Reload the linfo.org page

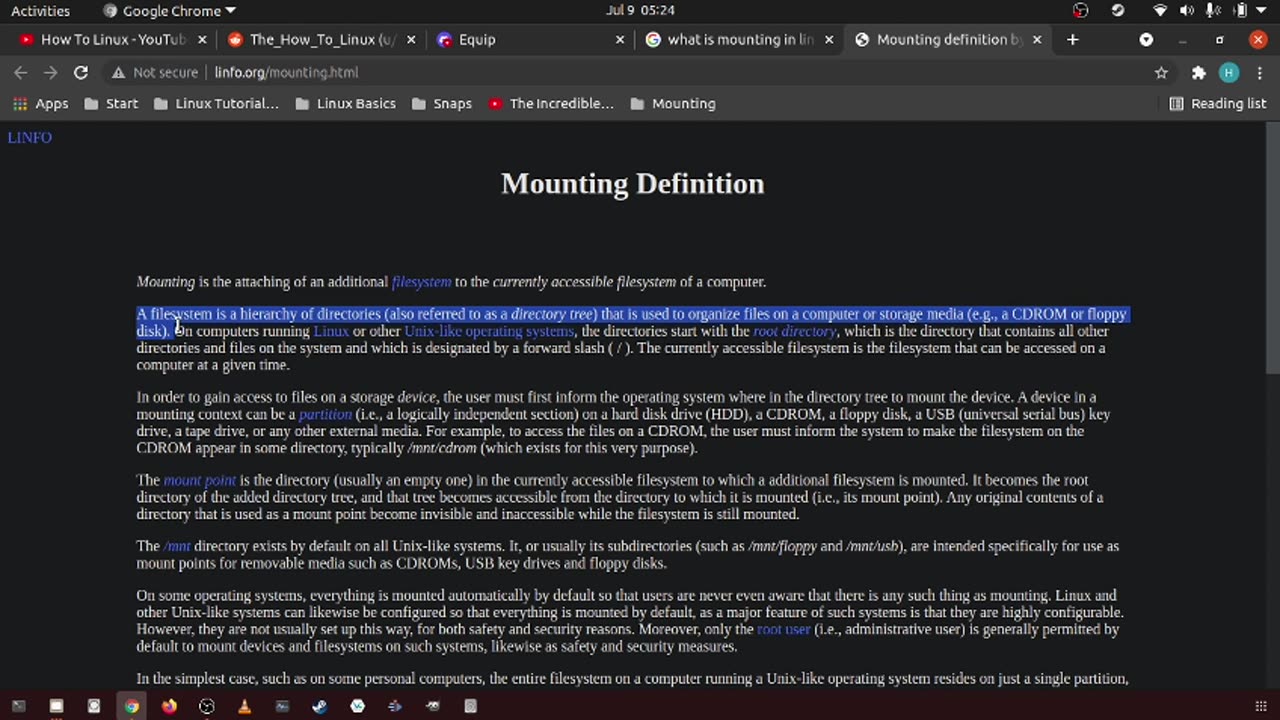tap(81, 72)
